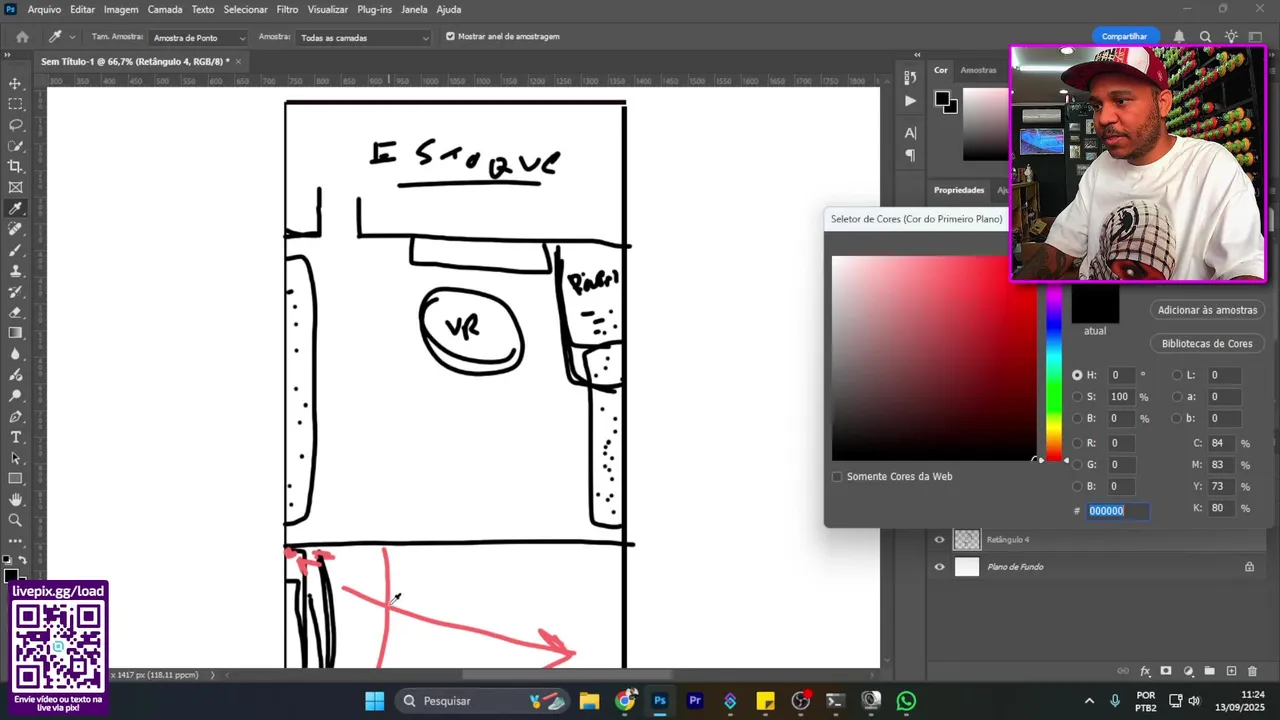
Task: Select the Brush tool
Action: (15, 250)
